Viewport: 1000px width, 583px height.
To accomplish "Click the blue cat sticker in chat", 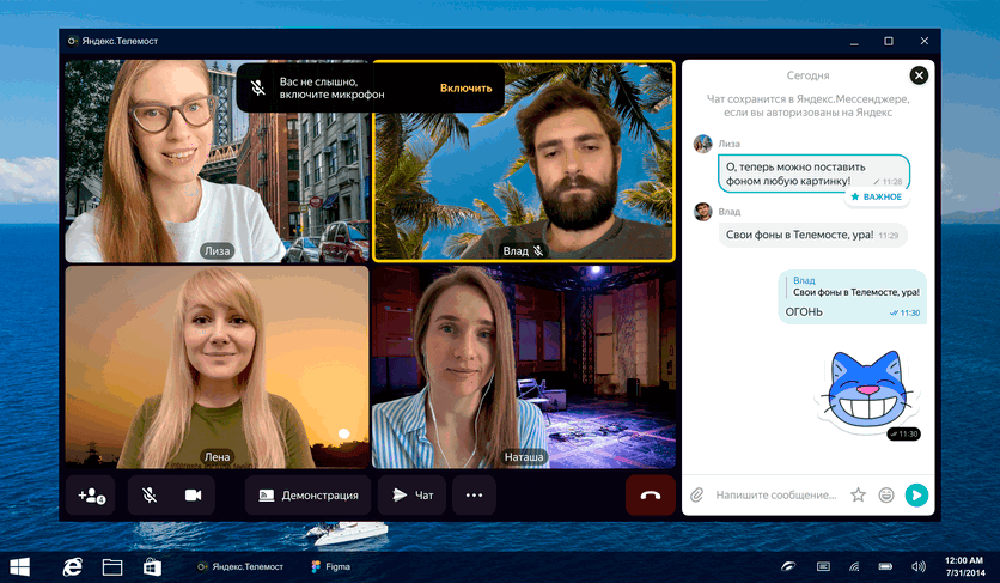I will [x=868, y=390].
